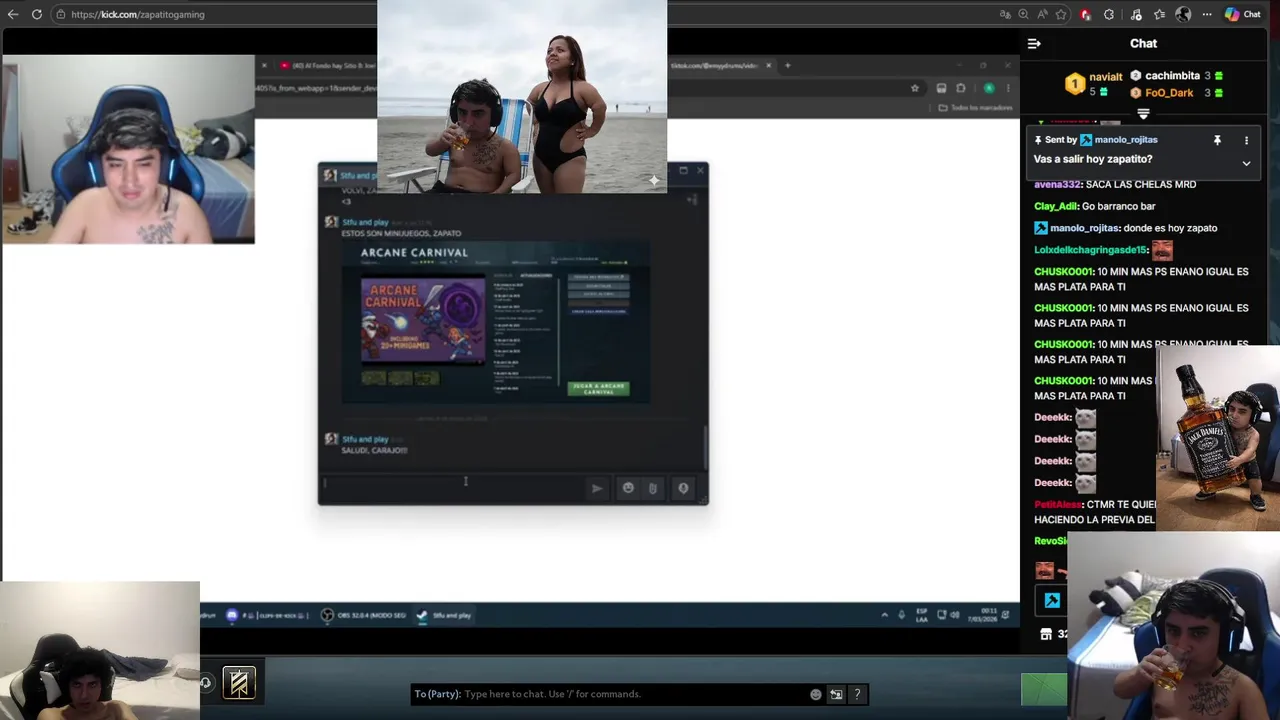Open the music media control icon
Viewport: 1280px width, 720px height.
coord(1134,14)
